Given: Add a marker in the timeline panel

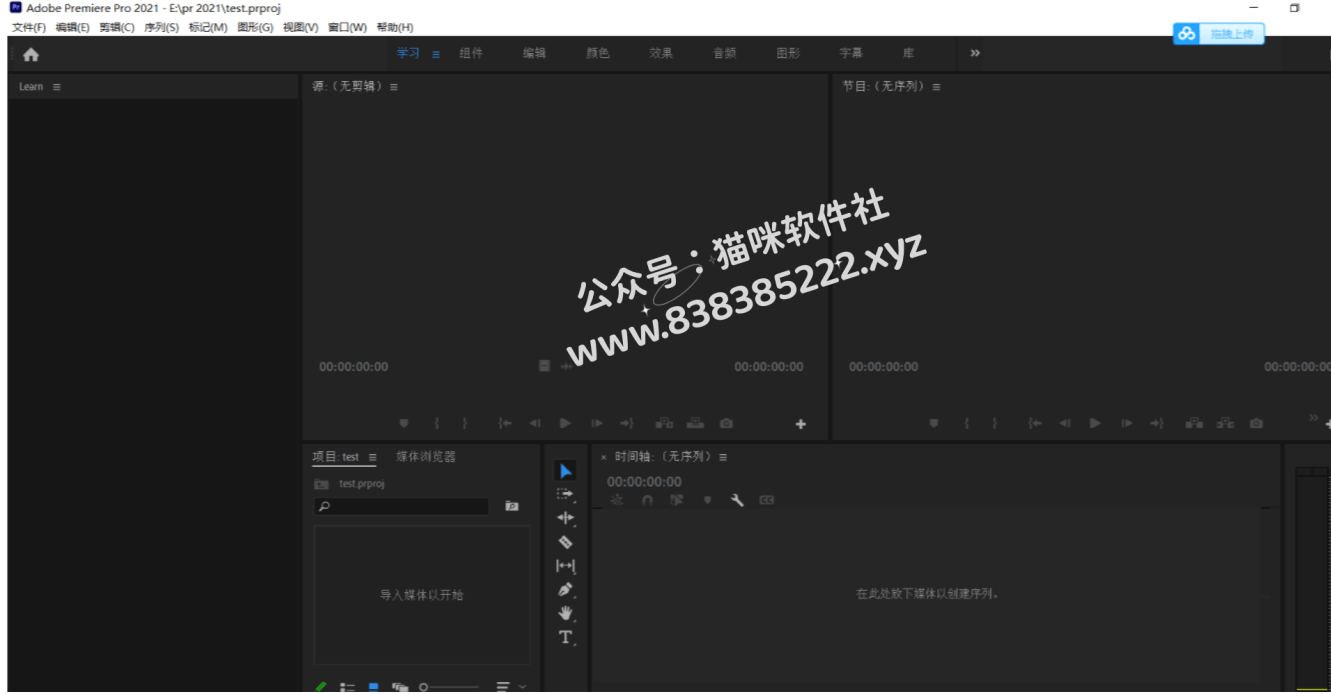Looking at the screenshot, I should (x=707, y=500).
